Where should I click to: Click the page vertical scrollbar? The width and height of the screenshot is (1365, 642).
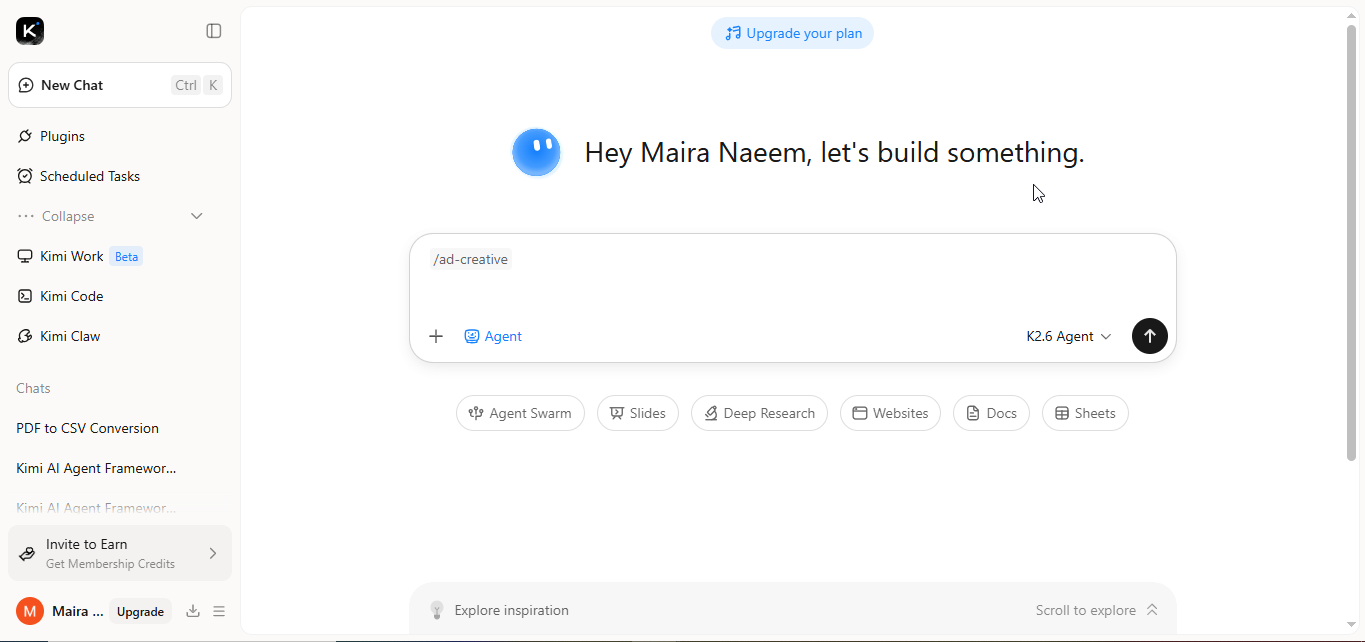click(1352, 243)
